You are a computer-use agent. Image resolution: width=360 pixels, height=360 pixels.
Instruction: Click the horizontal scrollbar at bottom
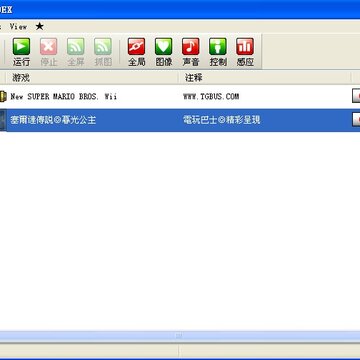[x=180, y=336]
